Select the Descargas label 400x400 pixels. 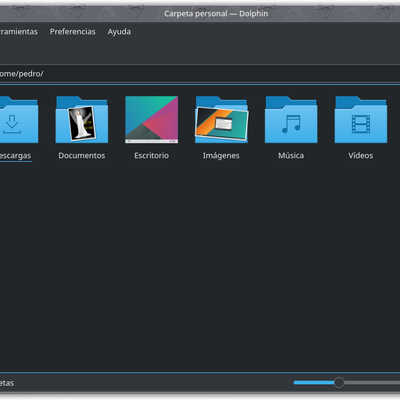point(16,156)
